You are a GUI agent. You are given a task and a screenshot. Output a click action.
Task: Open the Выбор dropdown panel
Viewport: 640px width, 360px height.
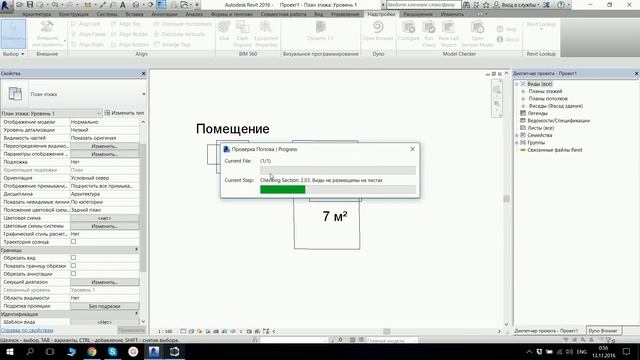point(13,54)
